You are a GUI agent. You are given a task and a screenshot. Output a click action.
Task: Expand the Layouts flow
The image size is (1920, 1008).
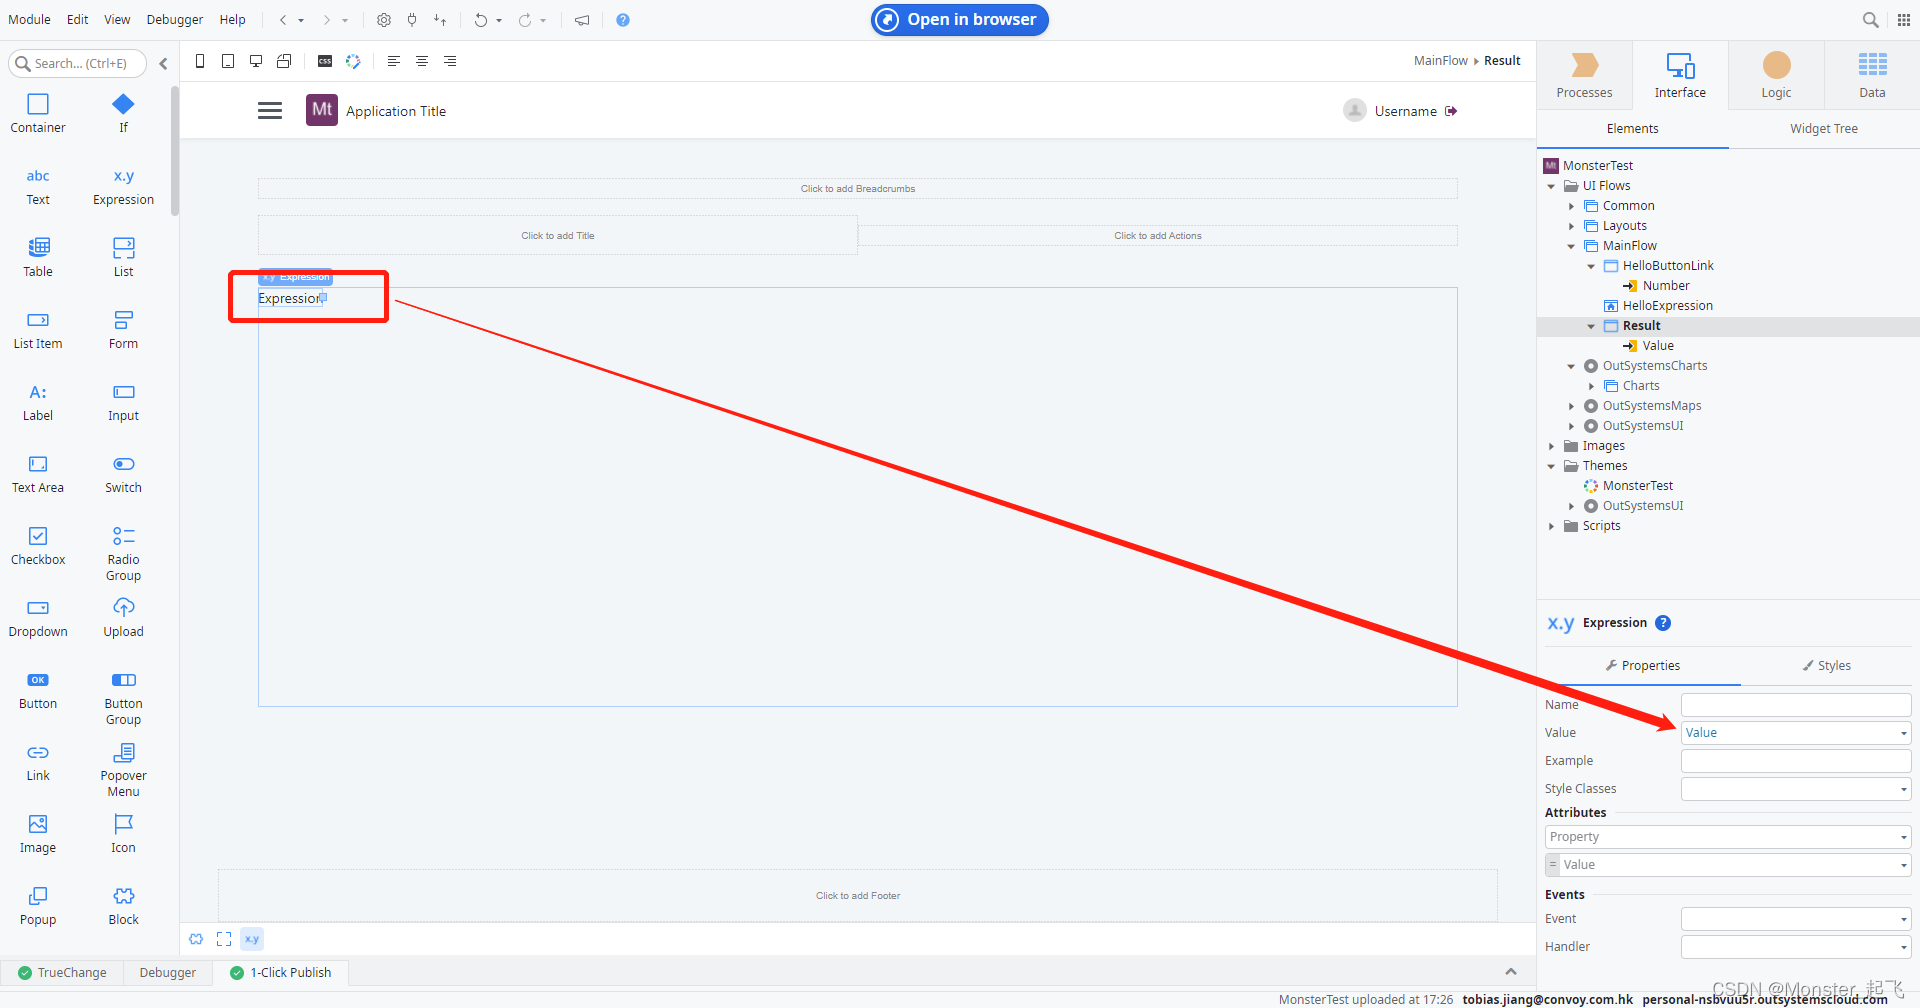[1571, 226]
